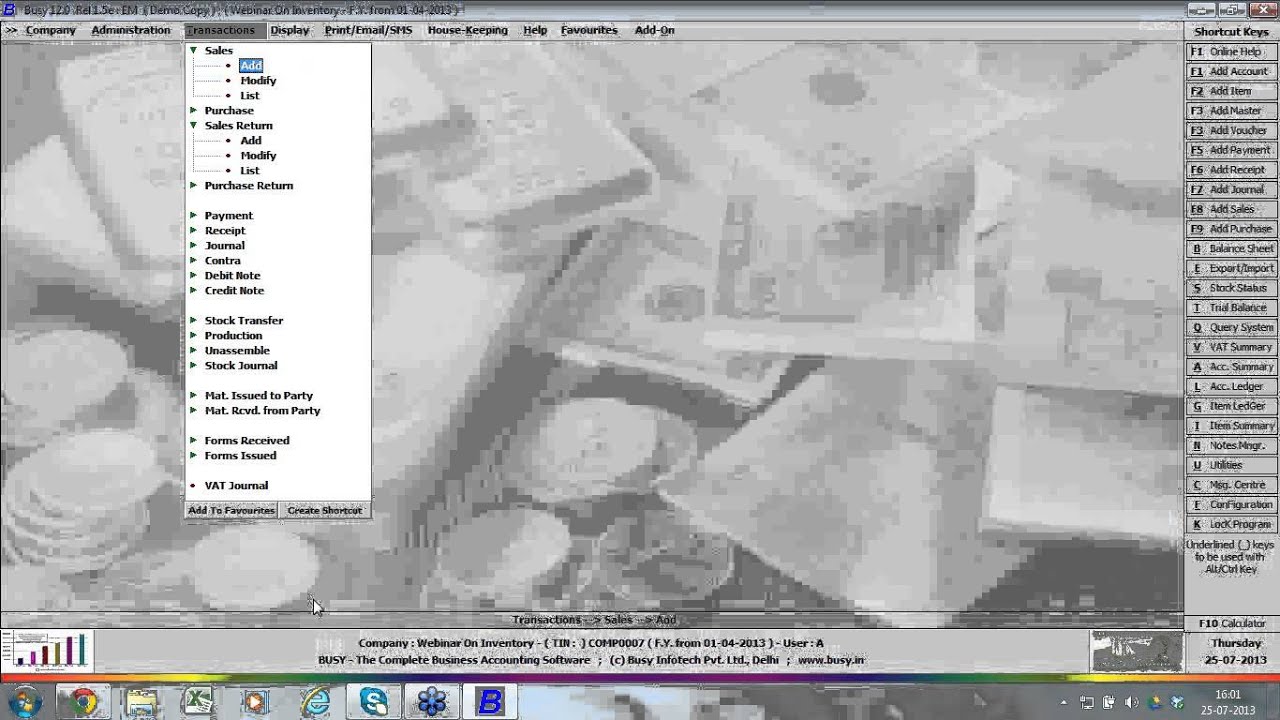Screen dimensions: 1280x720
Task: Open VAT Journal entry
Action: point(236,485)
